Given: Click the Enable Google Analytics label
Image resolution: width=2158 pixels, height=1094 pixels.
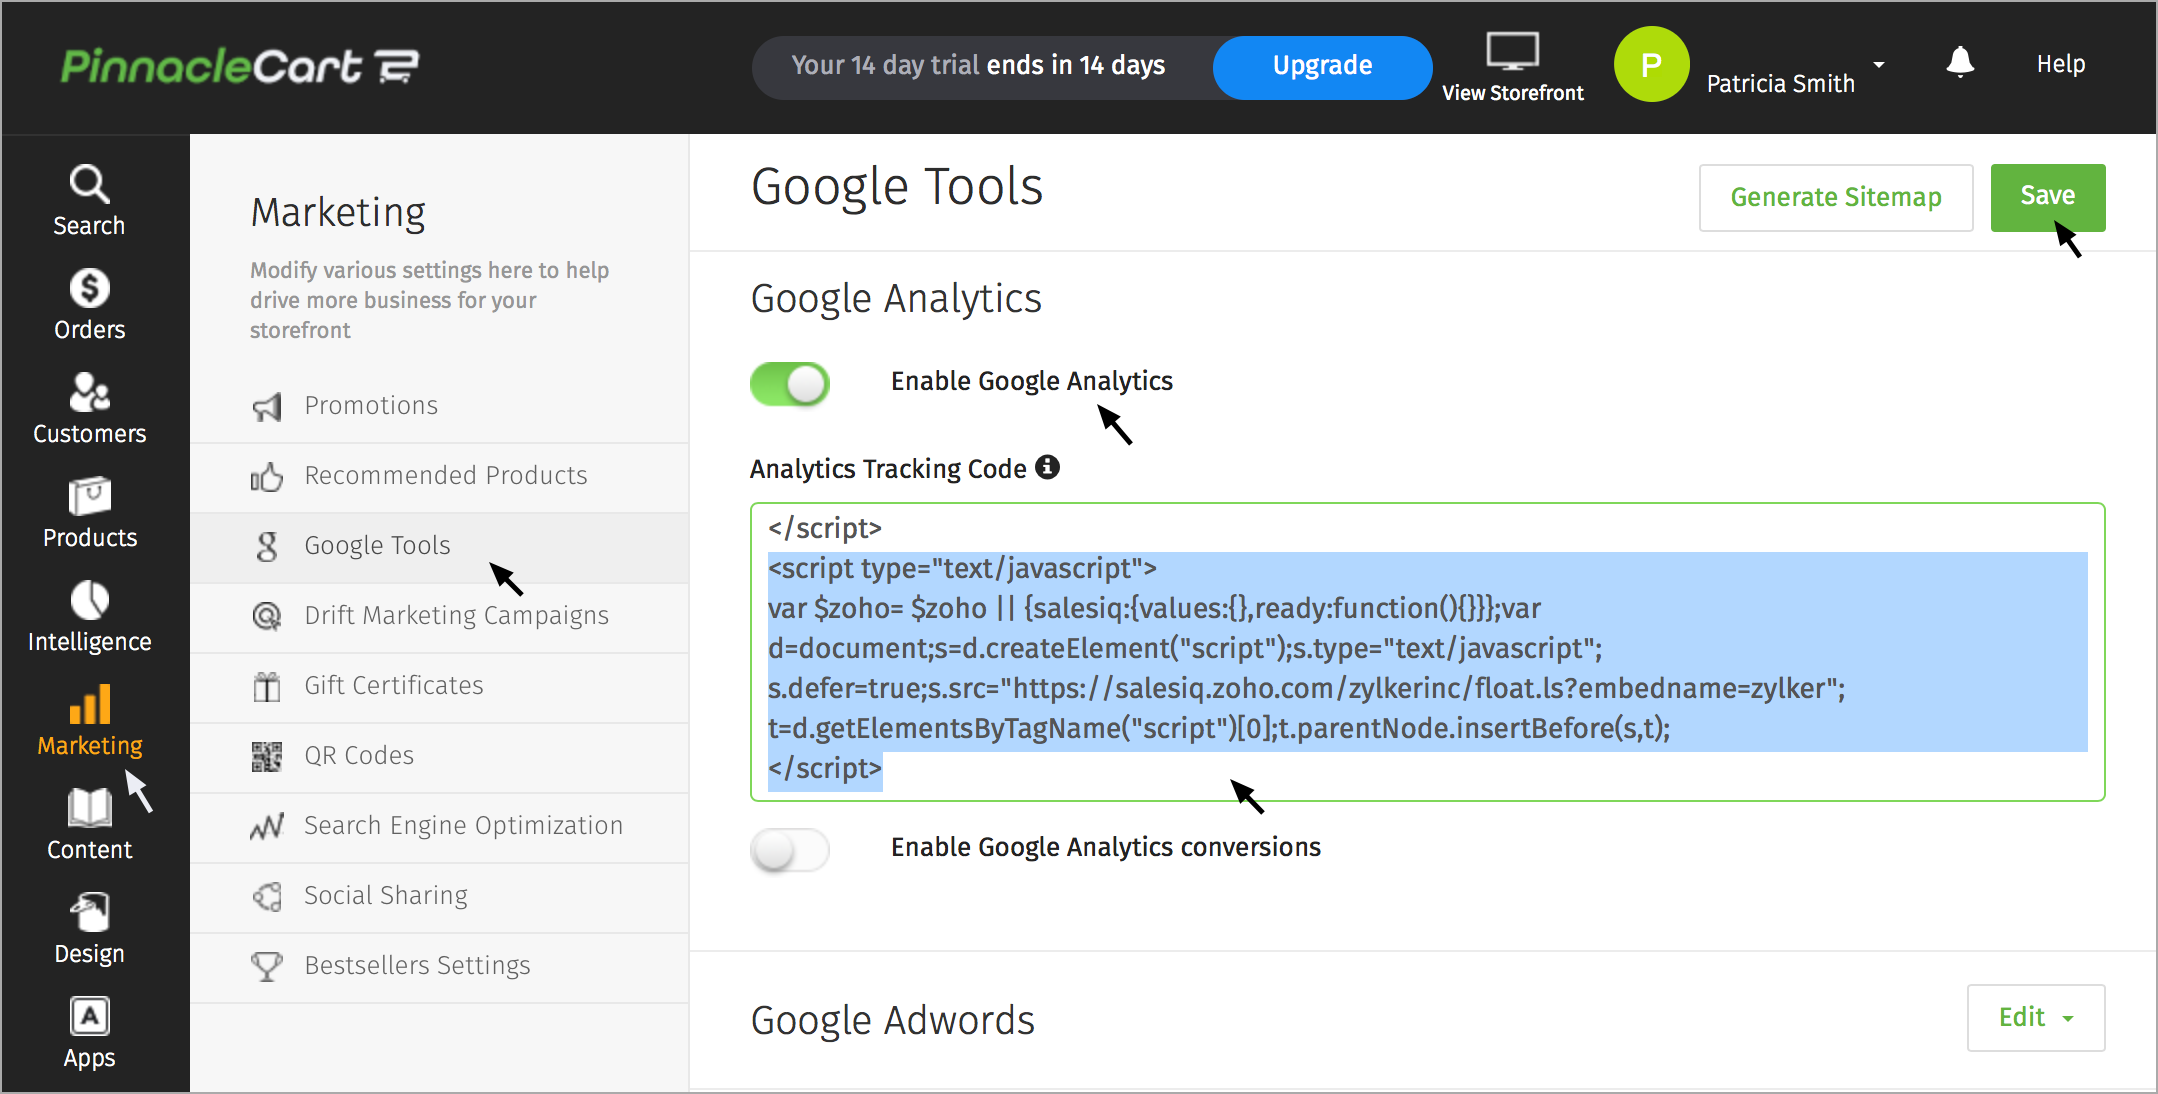Looking at the screenshot, I should tap(1032, 381).
